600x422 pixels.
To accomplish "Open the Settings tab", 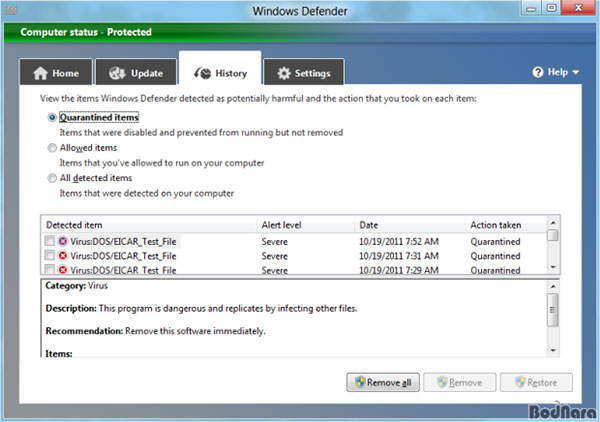I will (304, 72).
